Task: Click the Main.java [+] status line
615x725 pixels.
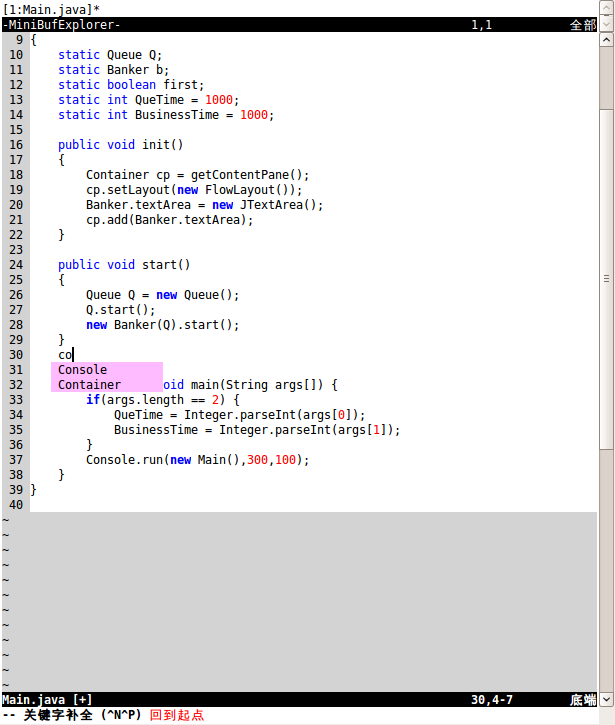Action: [x=299, y=700]
